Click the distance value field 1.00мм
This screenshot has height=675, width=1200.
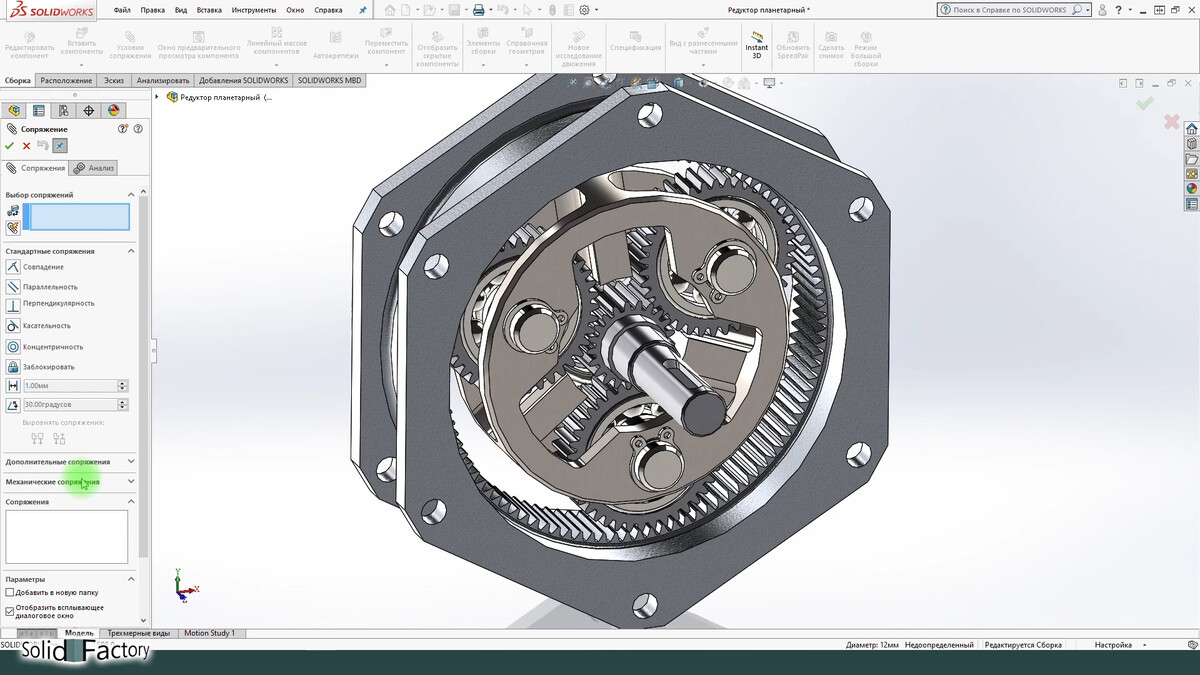(x=70, y=386)
